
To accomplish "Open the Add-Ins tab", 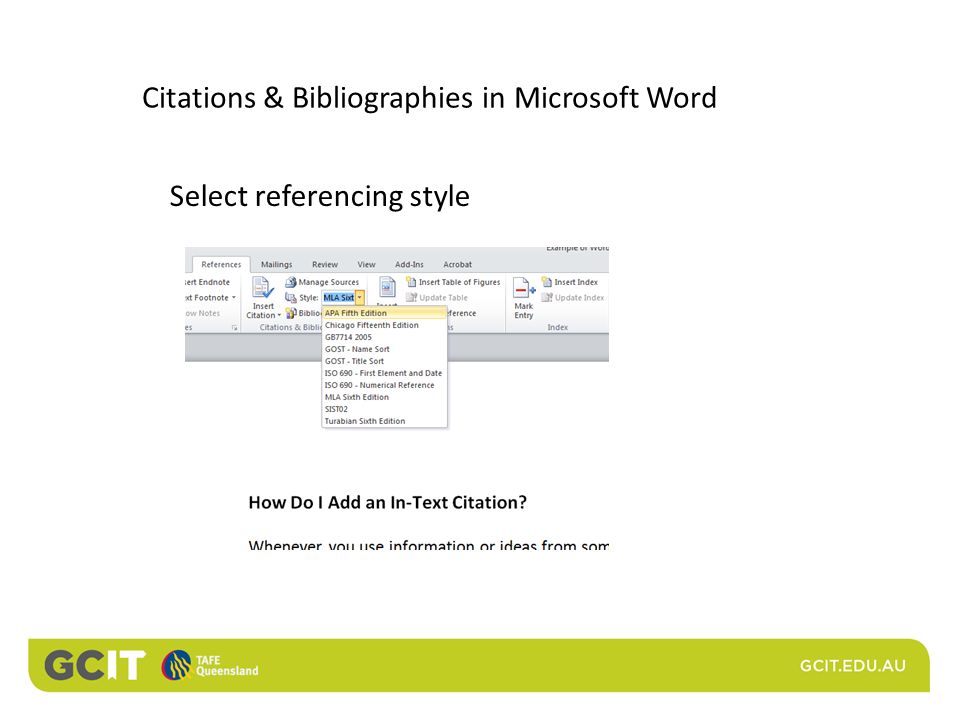I will tap(409, 264).
